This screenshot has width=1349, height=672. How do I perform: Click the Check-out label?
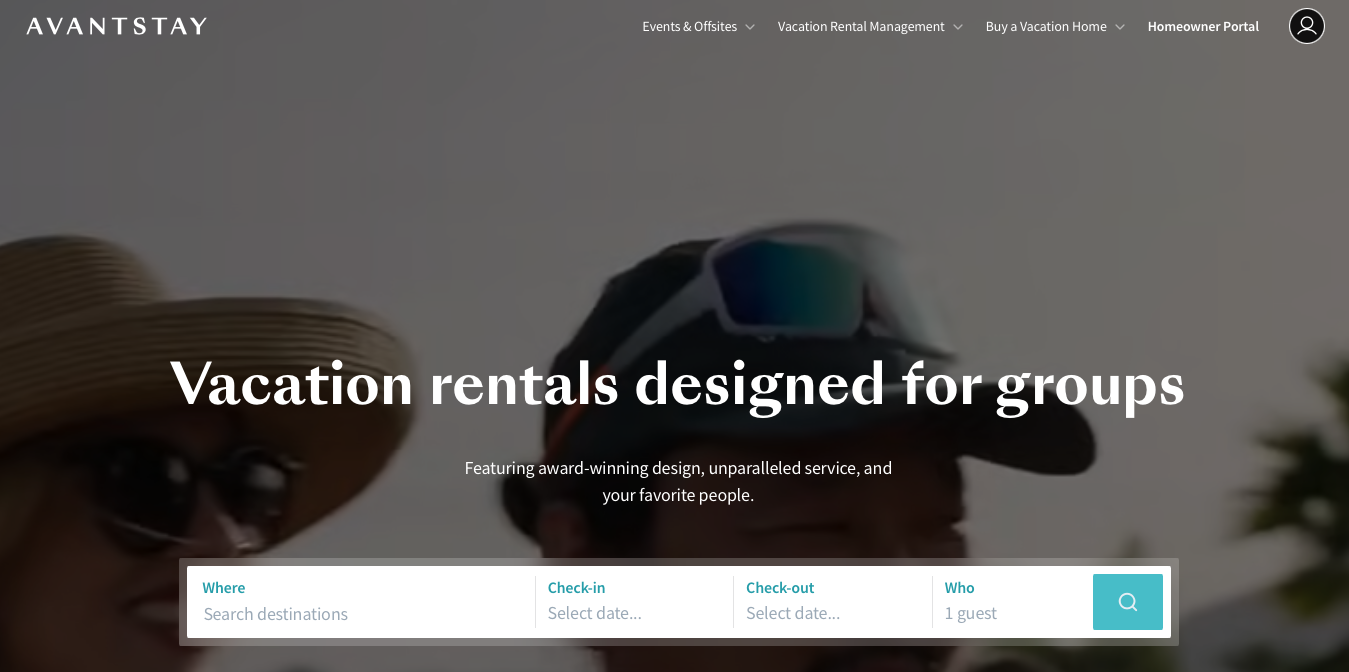[780, 588]
